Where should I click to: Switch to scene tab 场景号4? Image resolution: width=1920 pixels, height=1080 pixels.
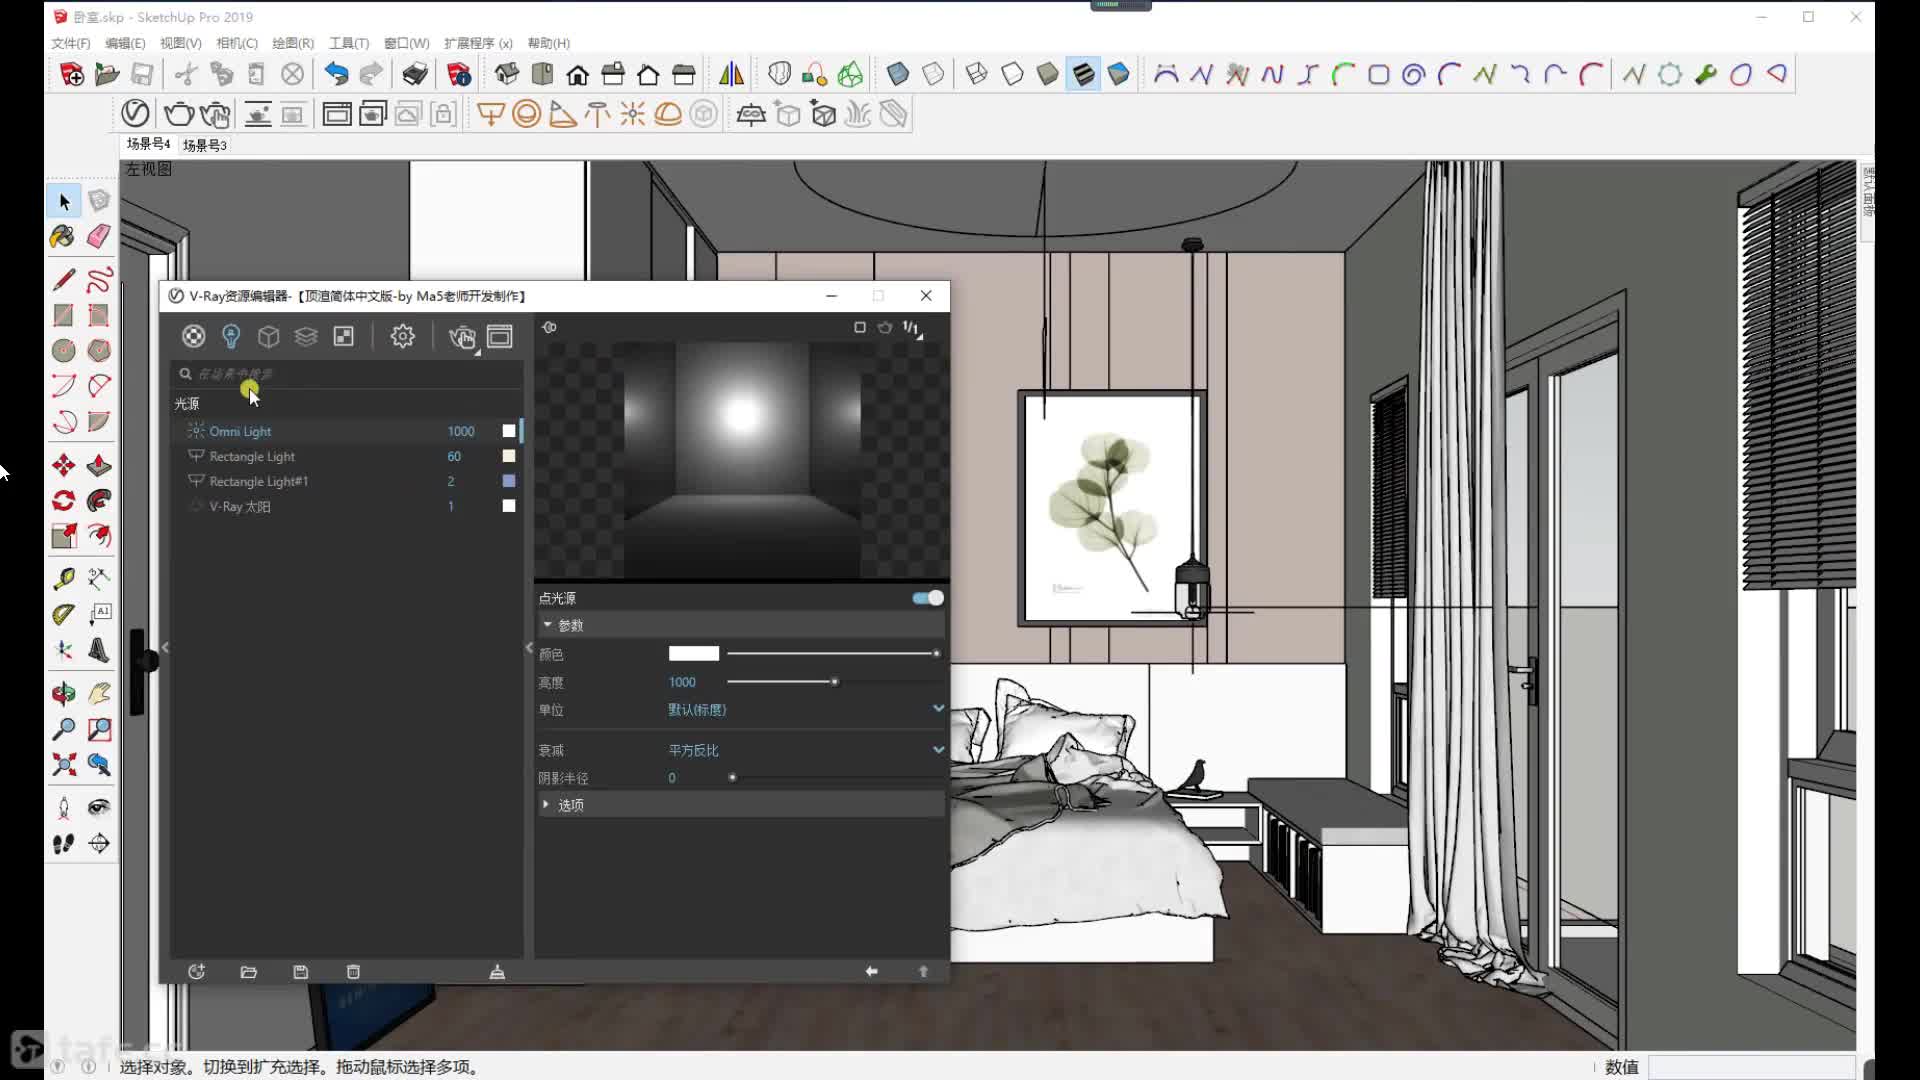148,144
